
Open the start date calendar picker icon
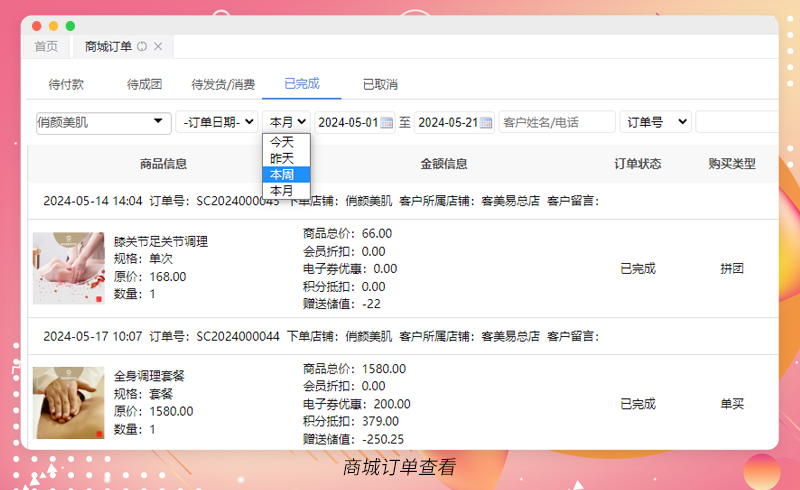coord(387,122)
